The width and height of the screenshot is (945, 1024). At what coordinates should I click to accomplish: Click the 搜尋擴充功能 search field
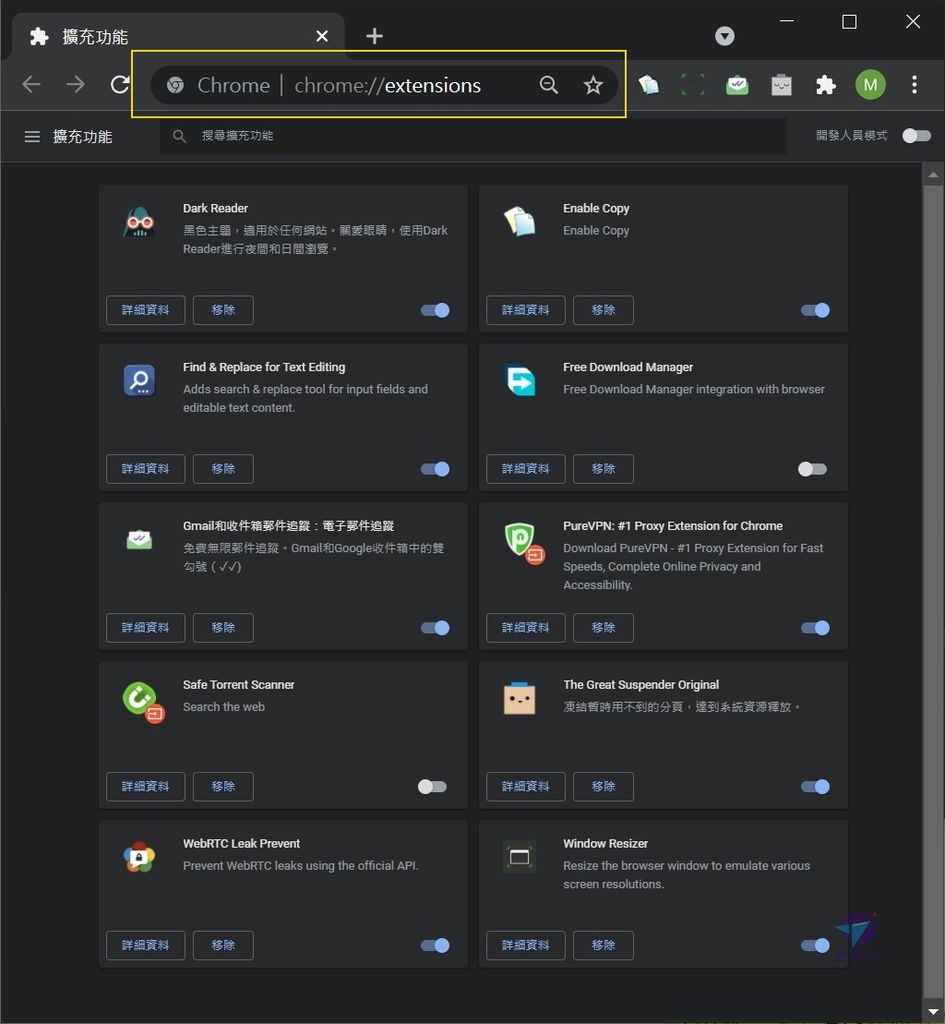[x=473, y=136]
